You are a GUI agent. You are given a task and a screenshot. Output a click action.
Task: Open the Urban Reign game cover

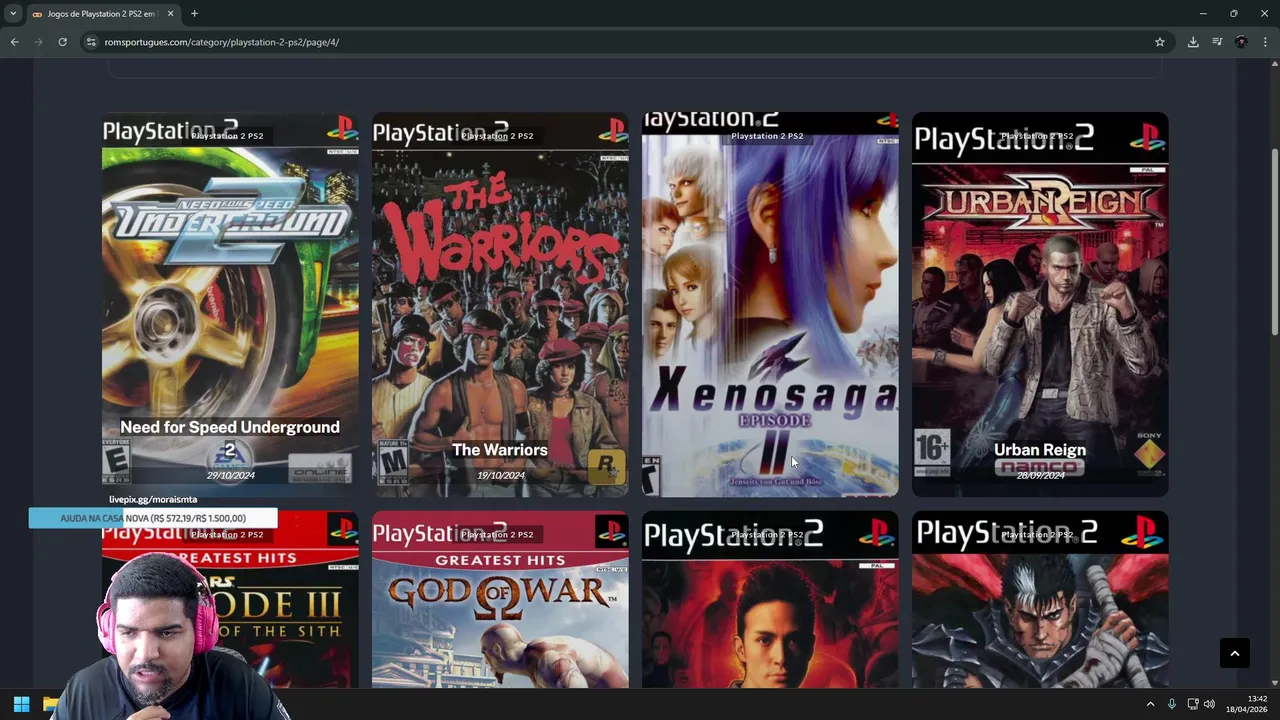(x=1040, y=304)
